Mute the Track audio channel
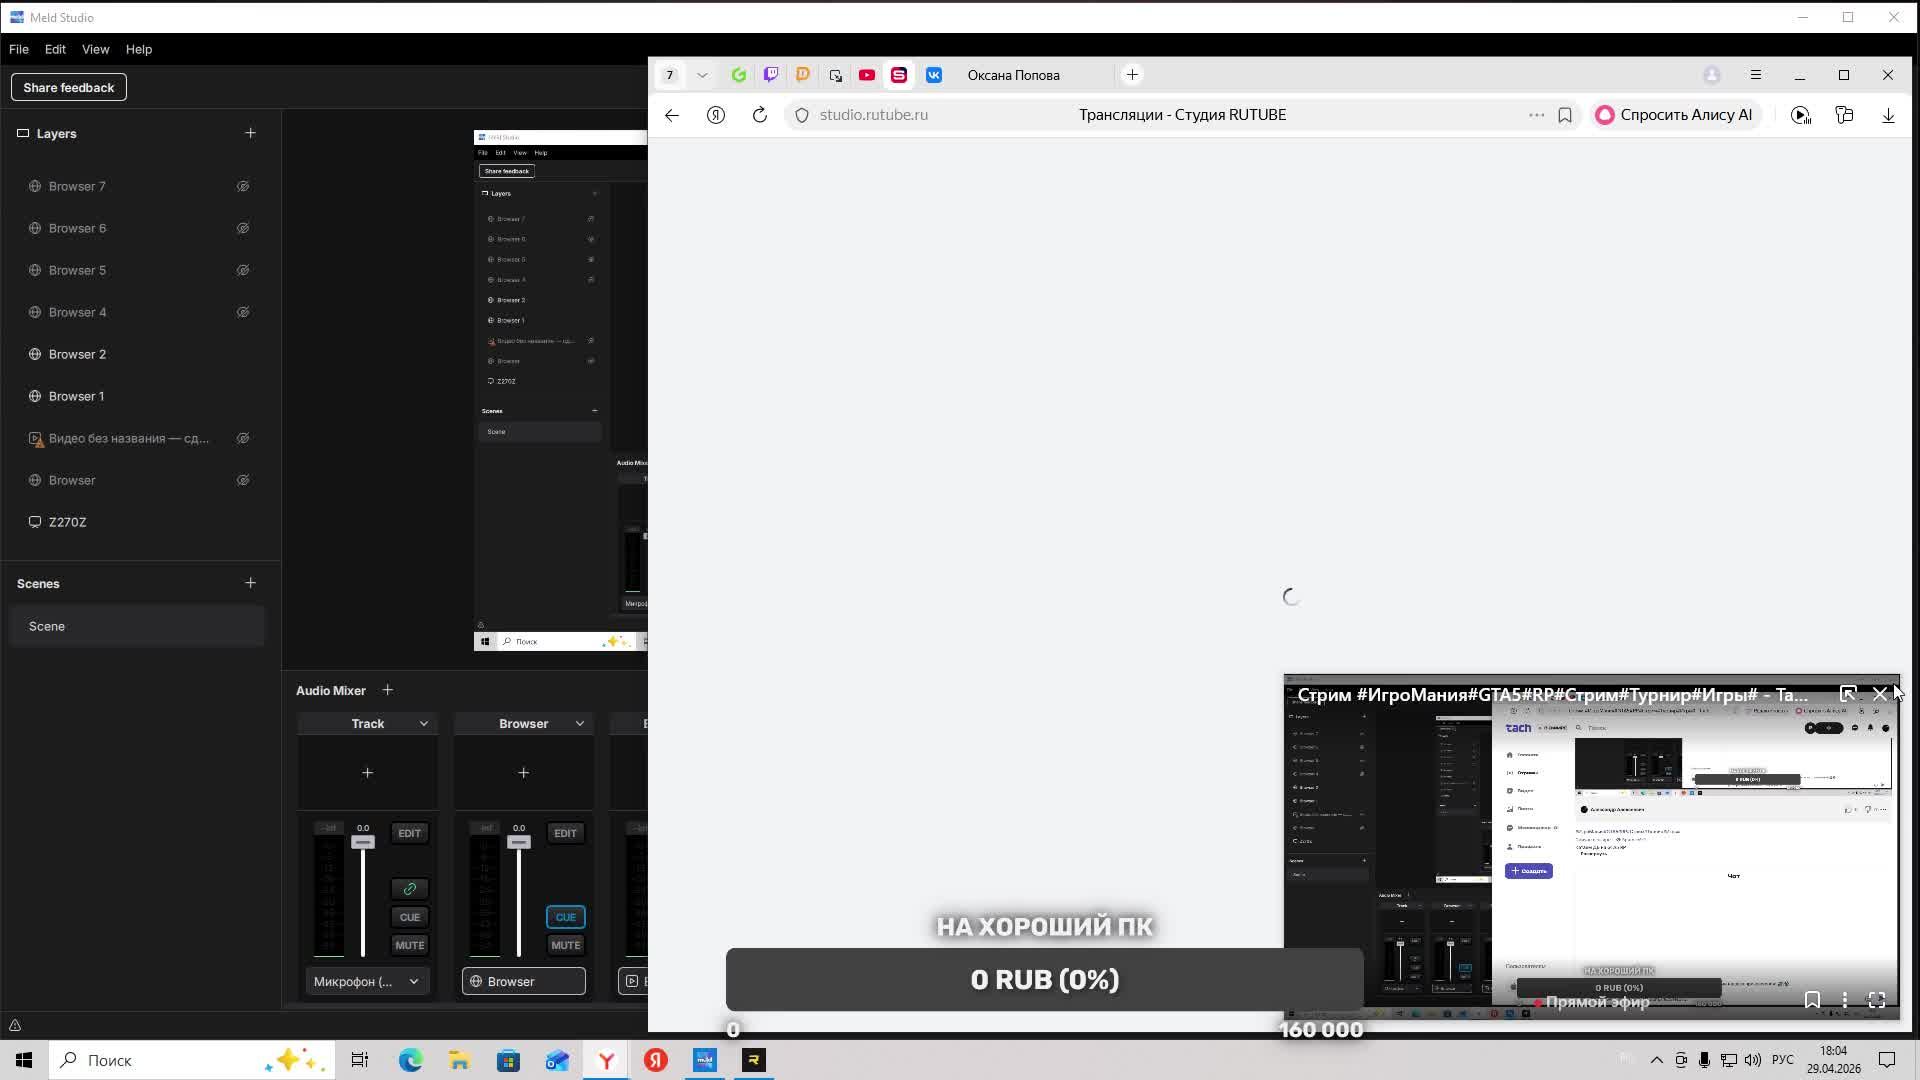Viewport: 1920px width, 1080px height. 409,945
